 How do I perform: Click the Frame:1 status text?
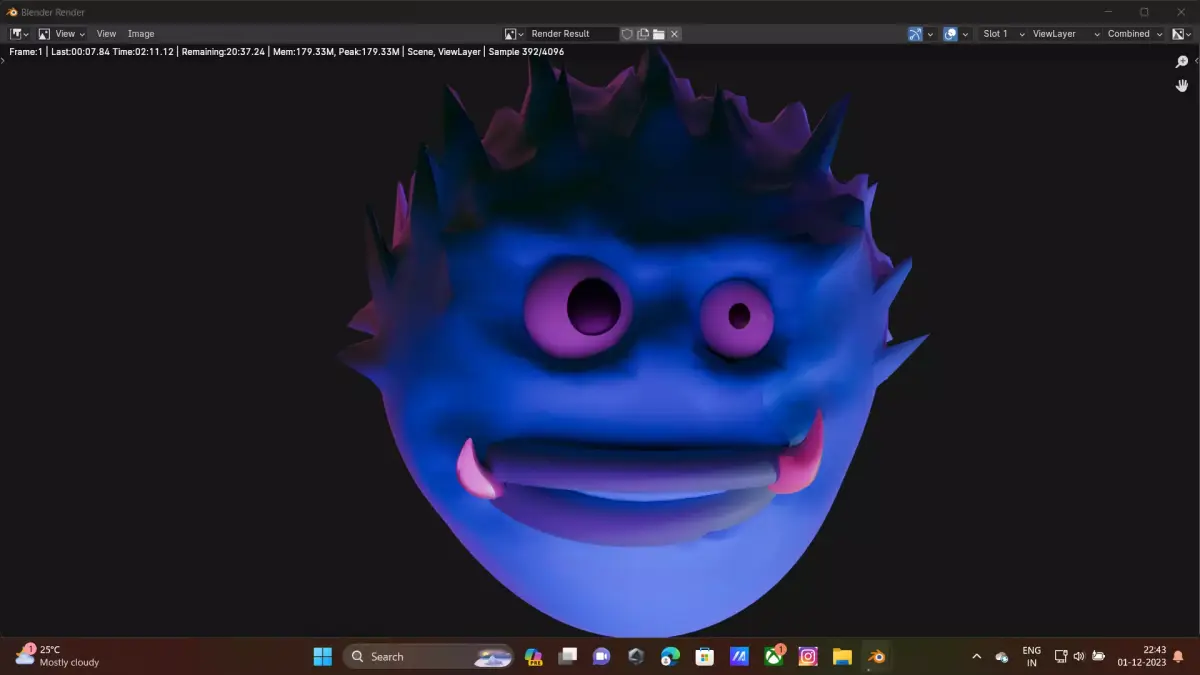point(26,52)
